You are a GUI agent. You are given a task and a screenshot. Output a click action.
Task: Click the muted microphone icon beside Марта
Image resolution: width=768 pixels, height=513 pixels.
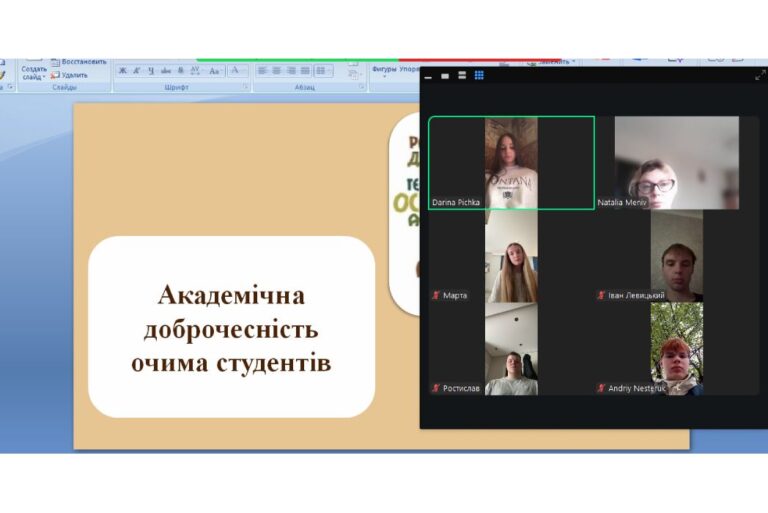click(x=435, y=295)
